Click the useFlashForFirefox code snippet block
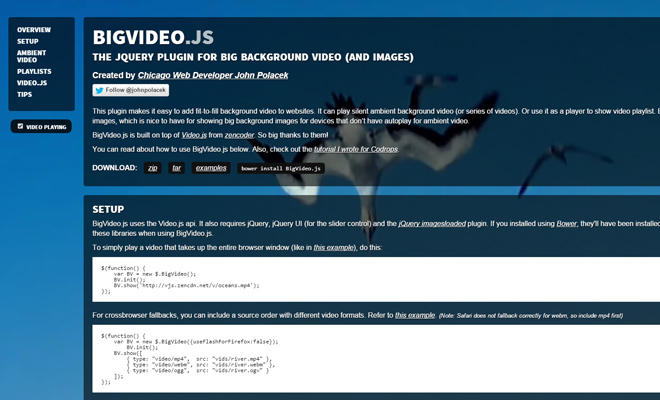 click(376, 359)
